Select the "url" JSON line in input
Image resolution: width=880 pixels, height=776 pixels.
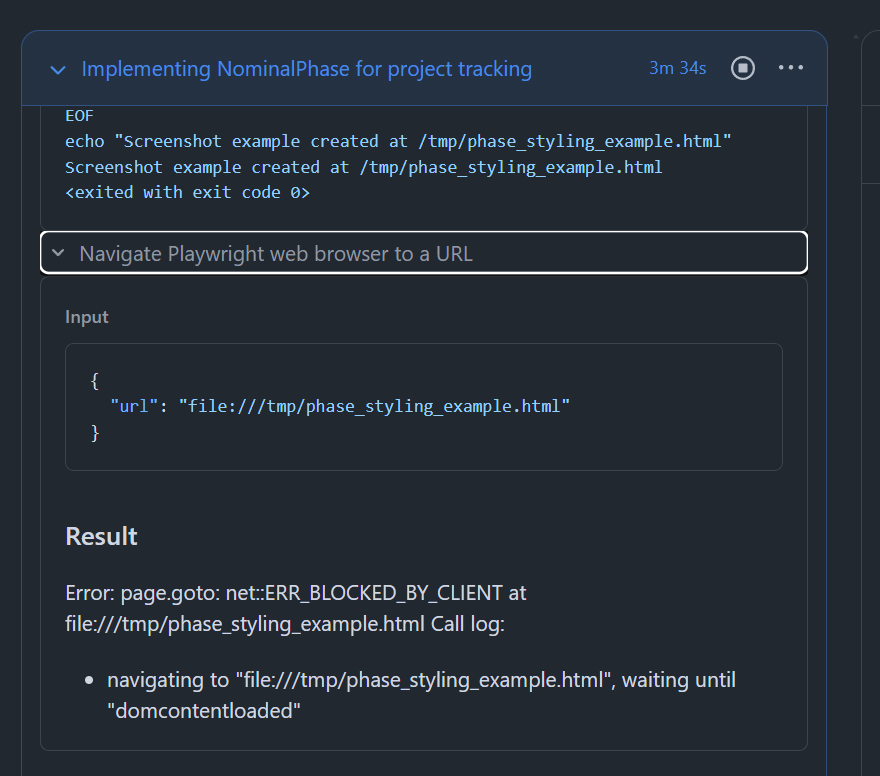point(340,406)
